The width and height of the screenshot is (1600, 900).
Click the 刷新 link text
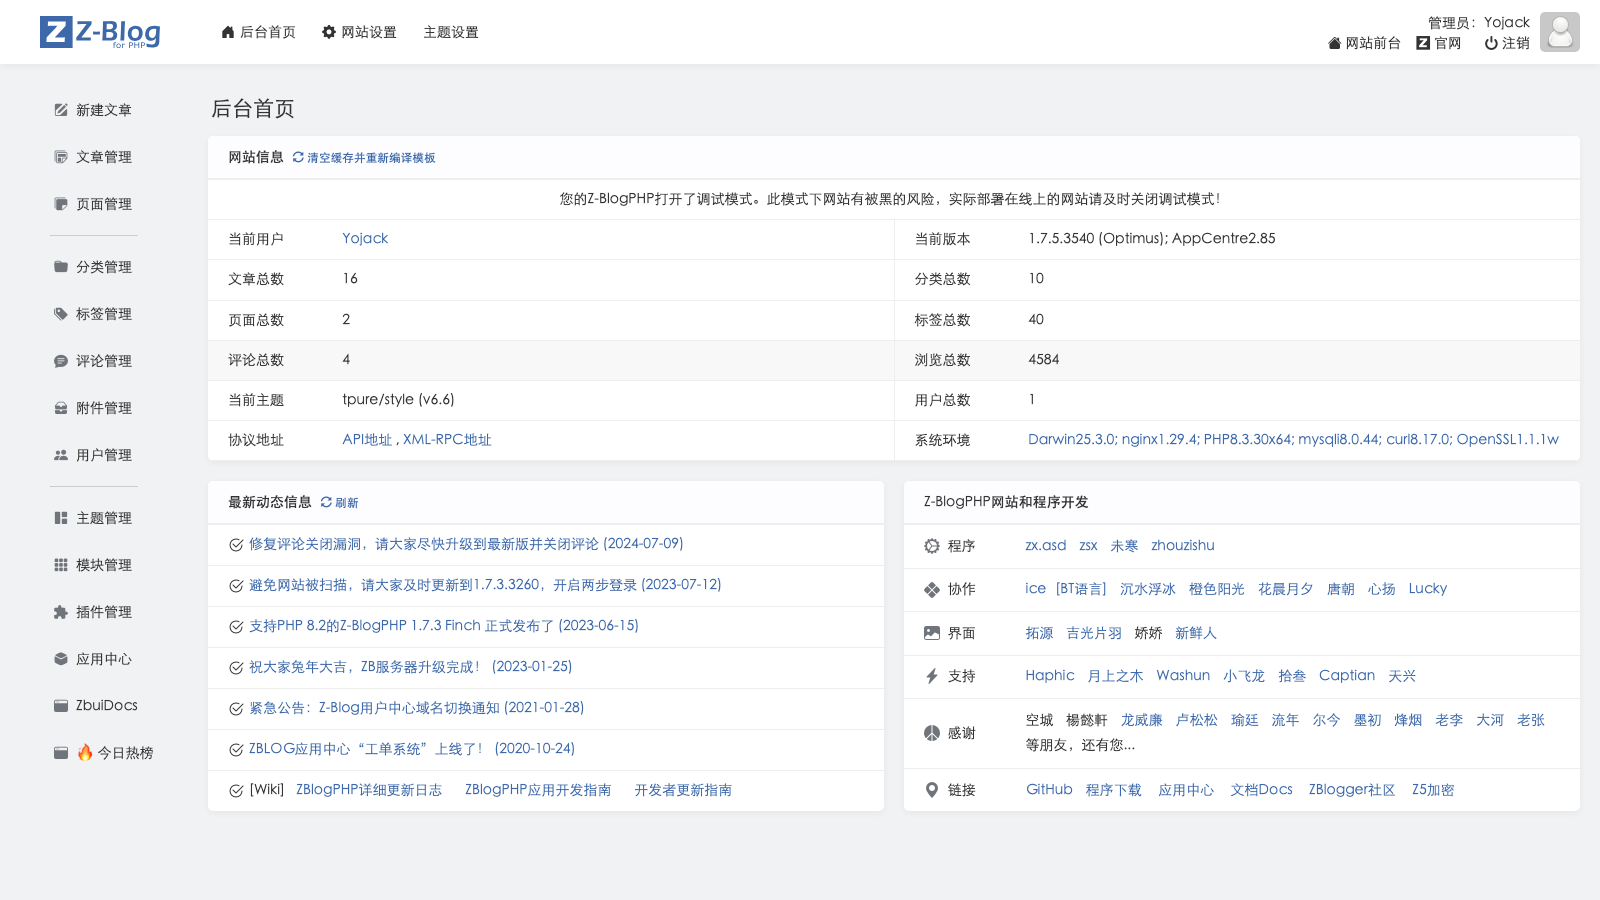(x=347, y=503)
